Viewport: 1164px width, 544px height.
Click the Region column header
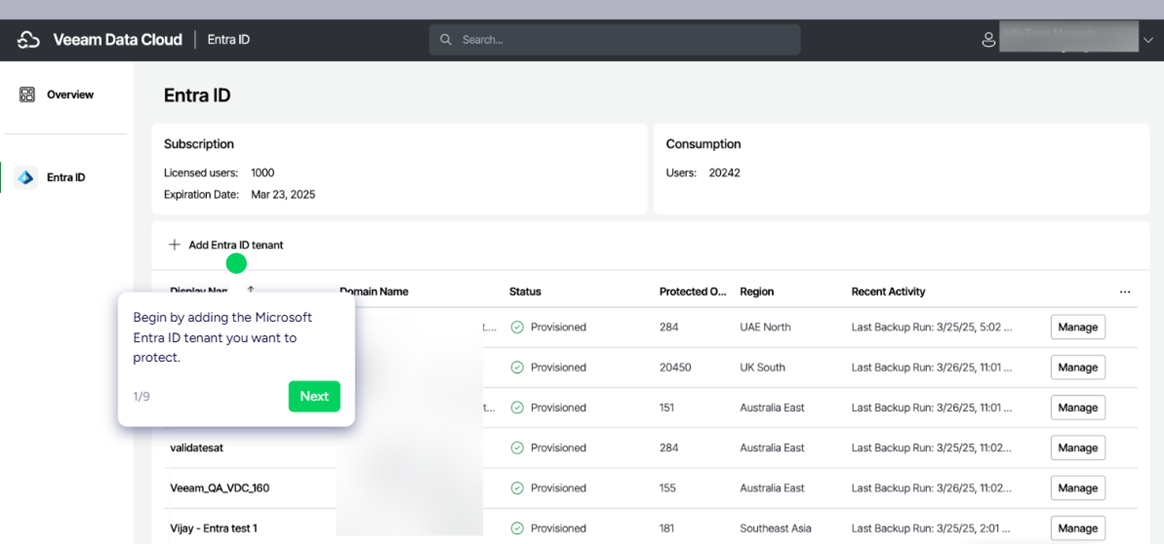pos(757,292)
